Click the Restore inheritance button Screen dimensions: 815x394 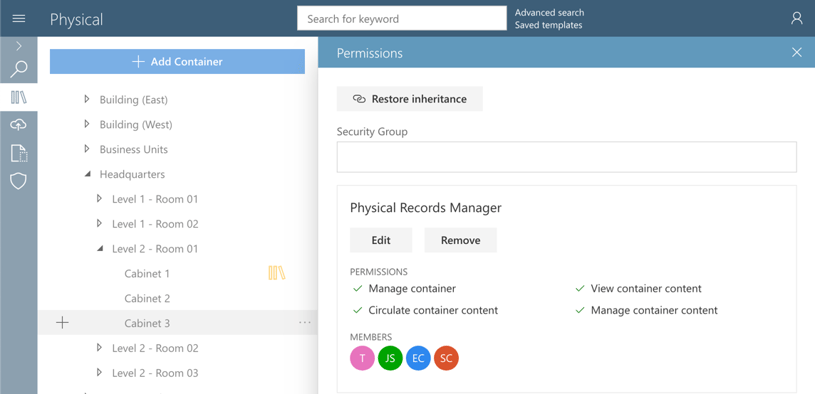pos(410,99)
